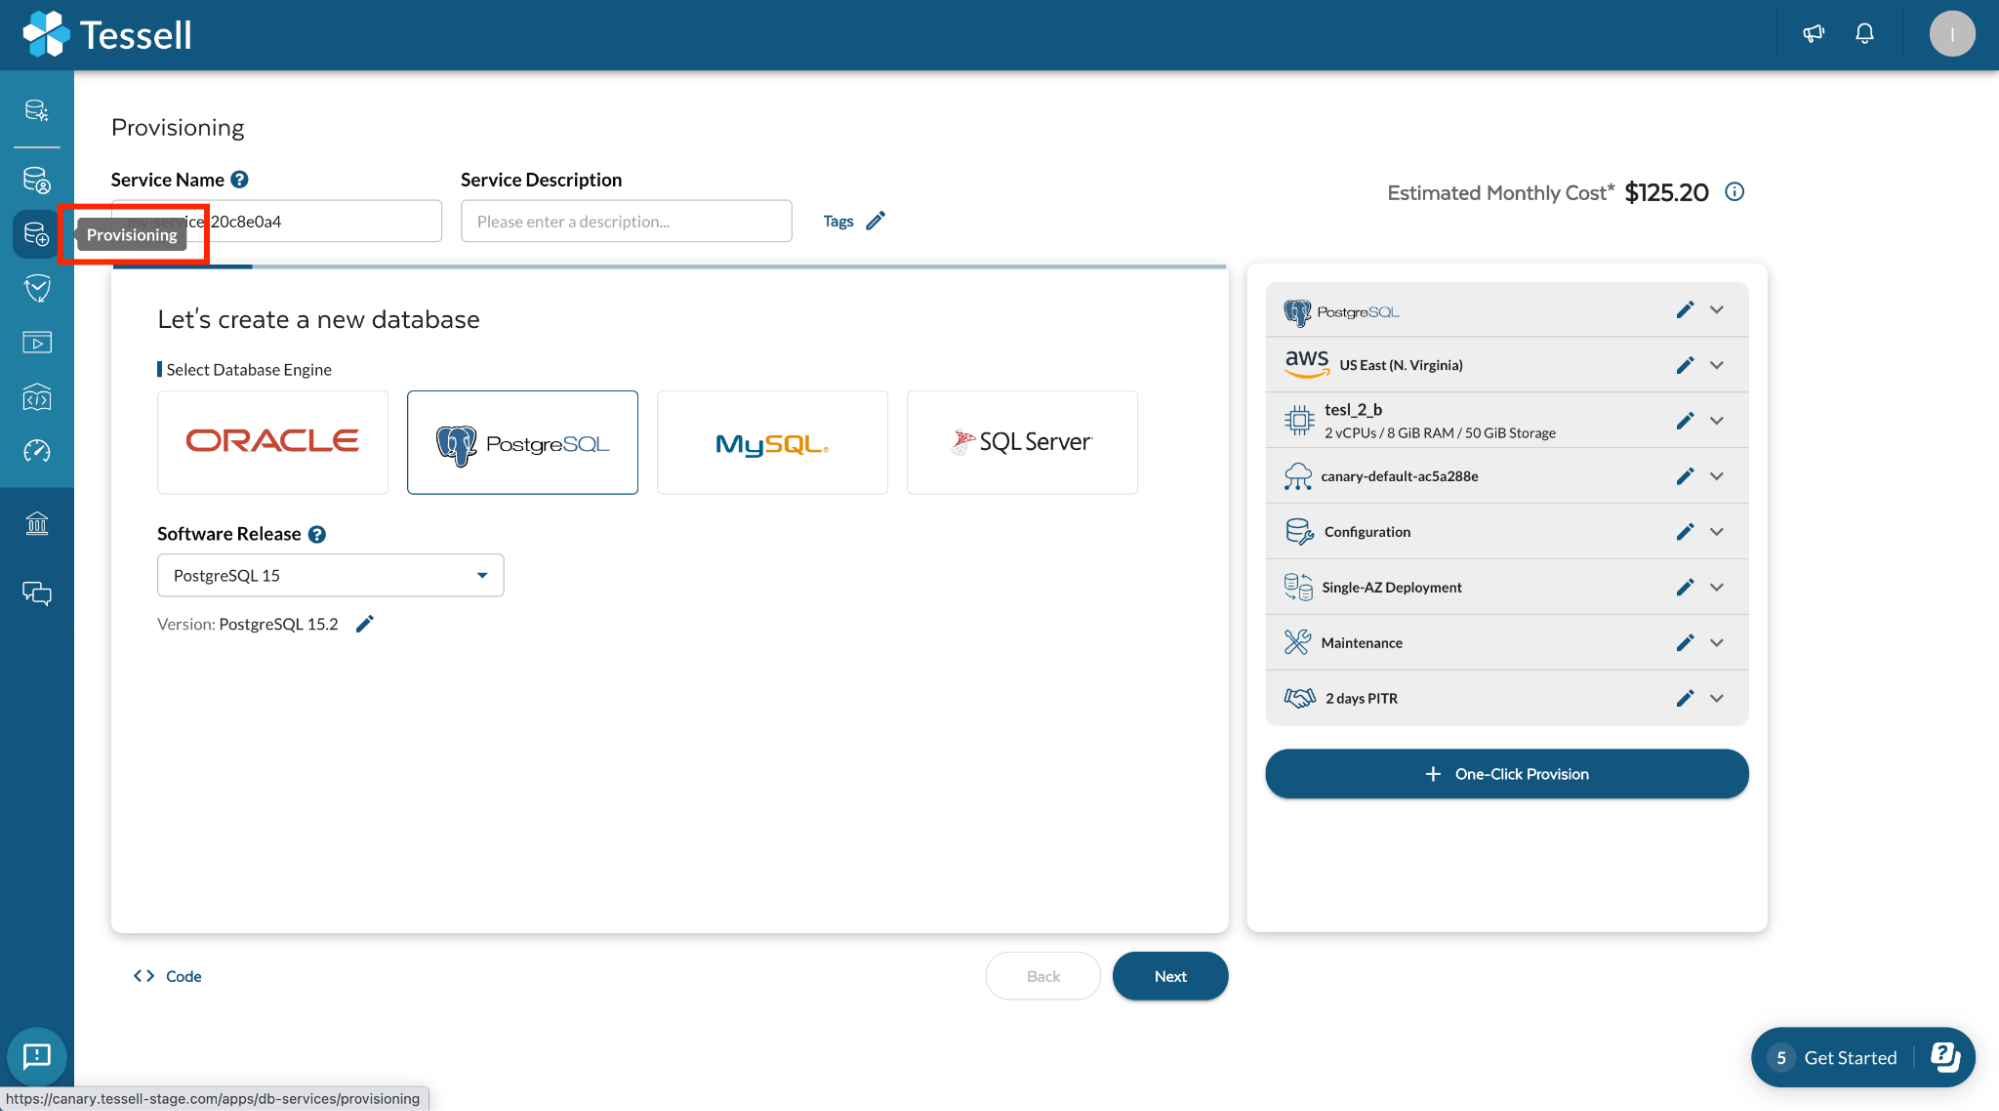1999x1111 pixels.
Task: Open Code view link
Action: click(x=167, y=976)
